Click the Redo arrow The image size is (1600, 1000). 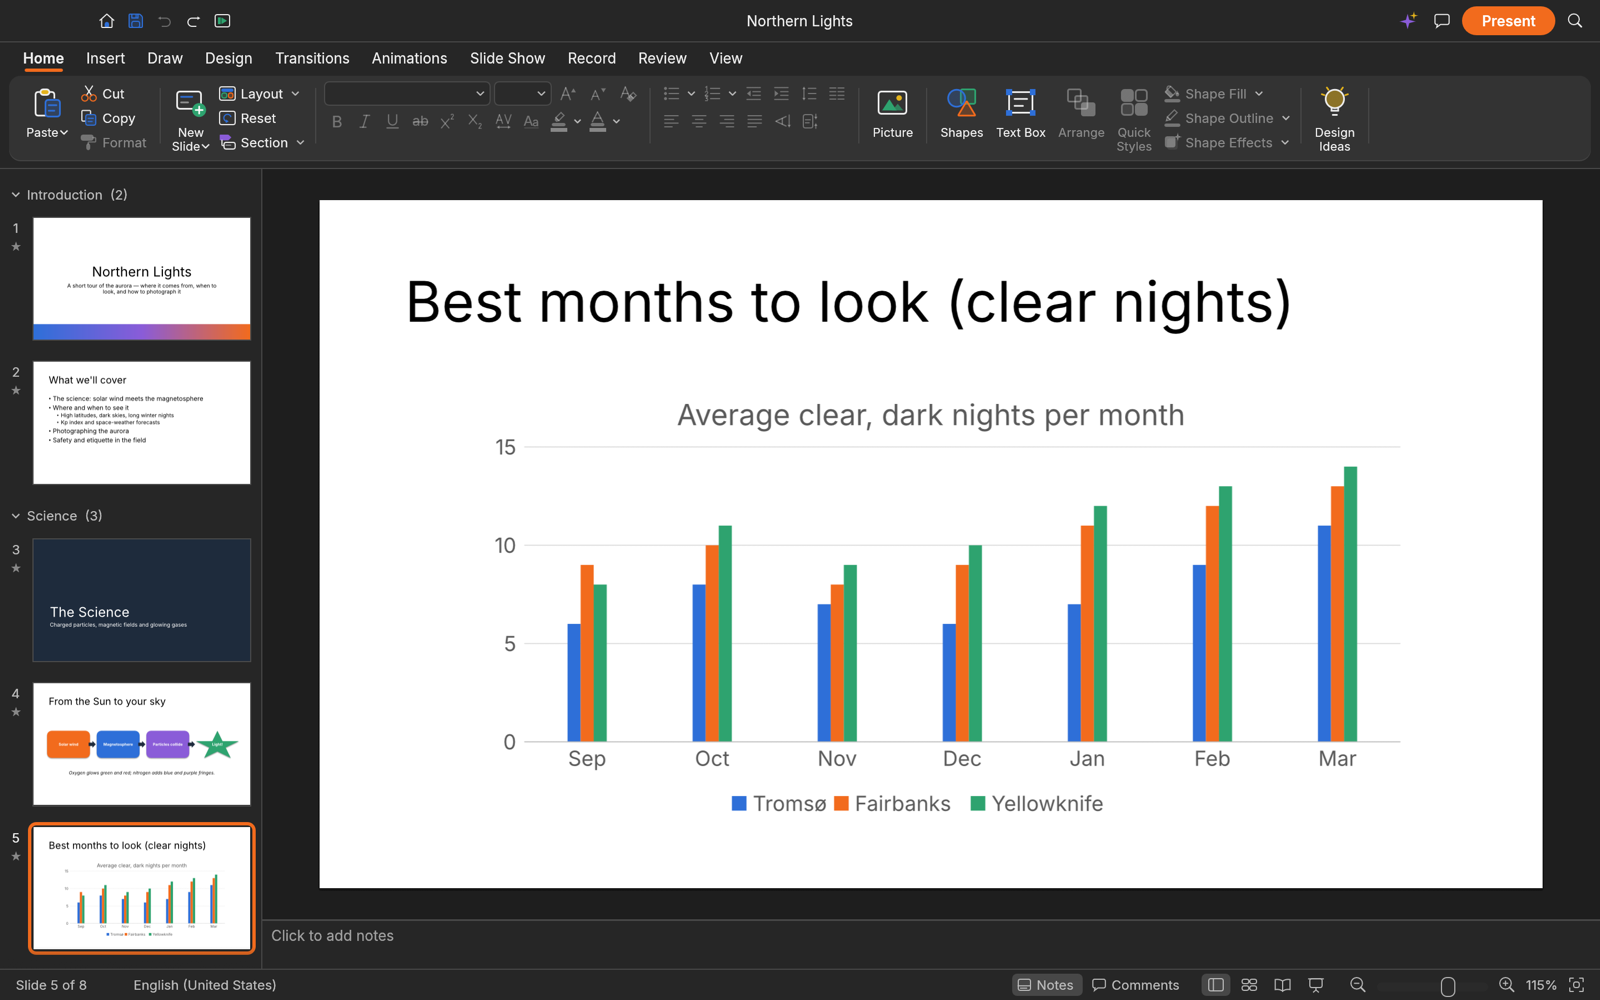click(194, 21)
